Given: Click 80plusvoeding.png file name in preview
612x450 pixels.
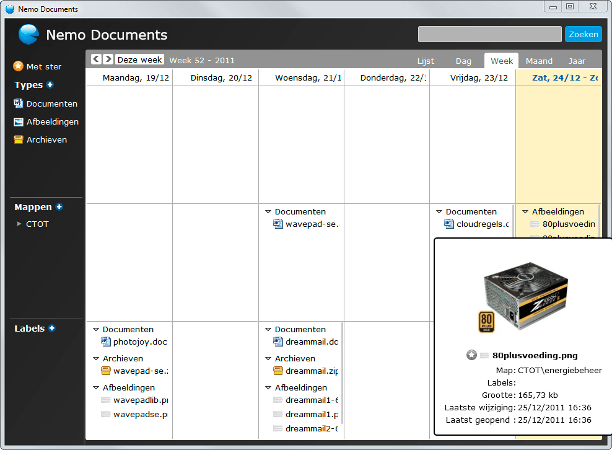Looking at the screenshot, I should click(535, 355).
